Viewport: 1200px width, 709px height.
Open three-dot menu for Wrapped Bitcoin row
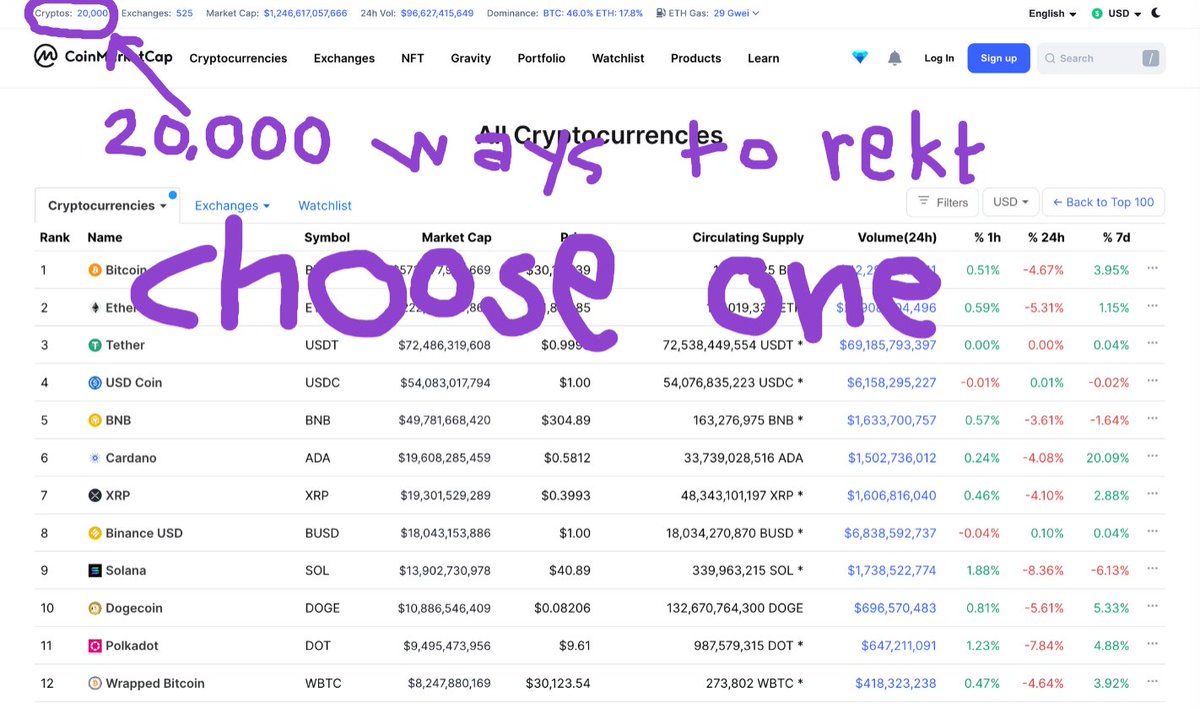click(x=1153, y=681)
